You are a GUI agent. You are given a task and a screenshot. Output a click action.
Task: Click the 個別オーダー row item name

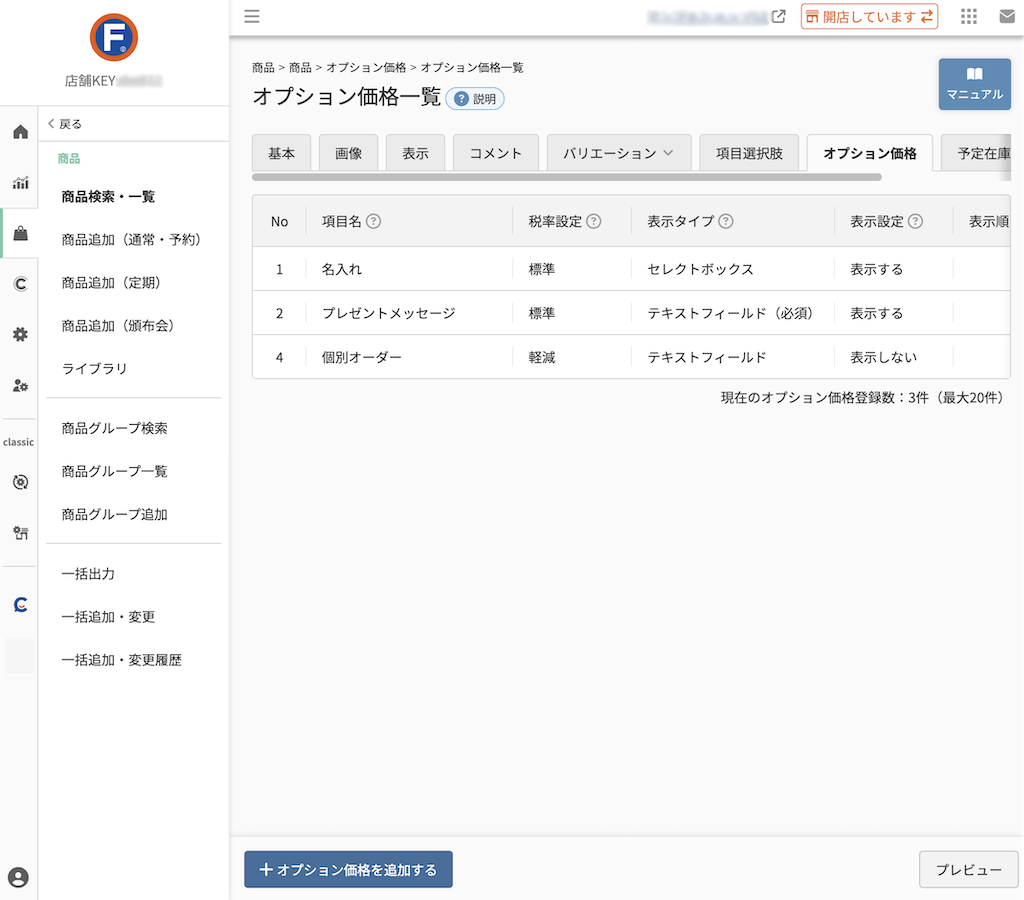point(361,357)
